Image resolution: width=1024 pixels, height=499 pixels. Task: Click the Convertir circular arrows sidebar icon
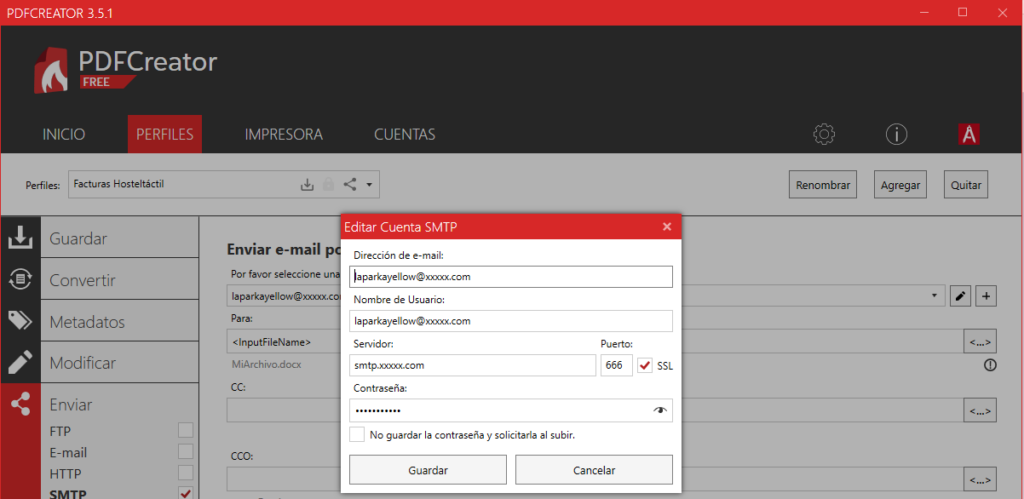pyautogui.click(x=20, y=280)
